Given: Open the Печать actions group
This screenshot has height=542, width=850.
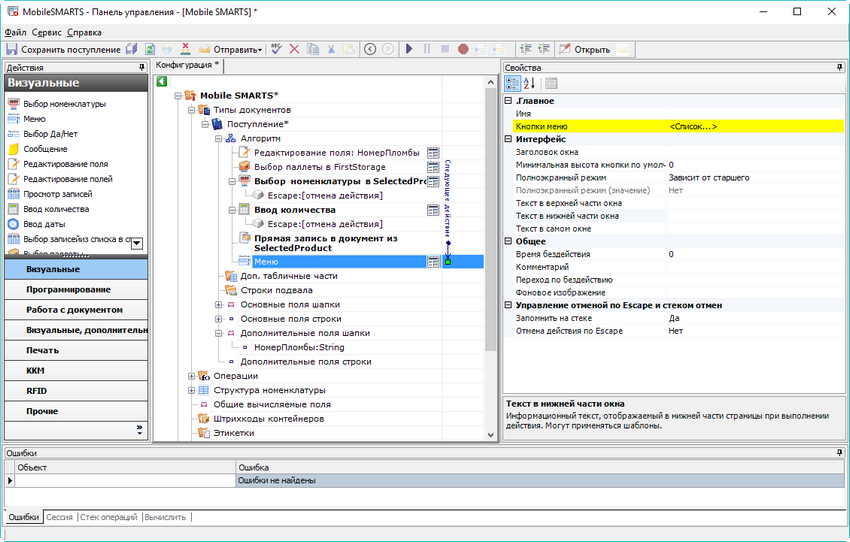Looking at the screenshot, I should click(76, 350).
